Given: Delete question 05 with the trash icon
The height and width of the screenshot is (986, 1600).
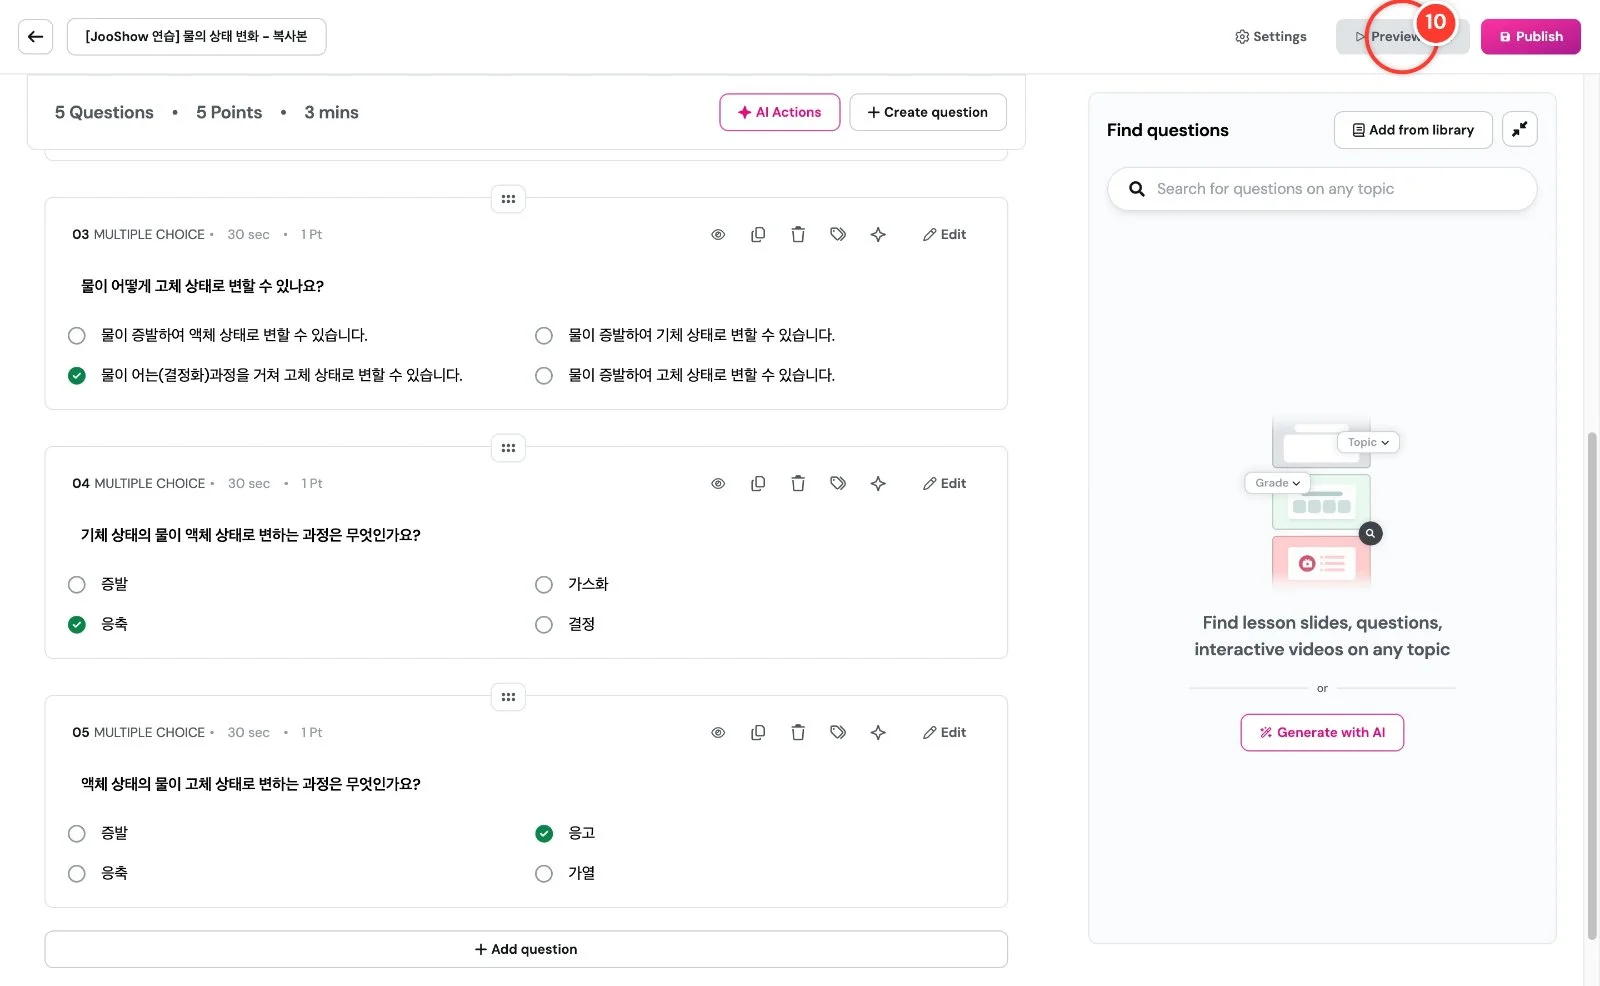Looking at the screenshot, I should (798, 733).
